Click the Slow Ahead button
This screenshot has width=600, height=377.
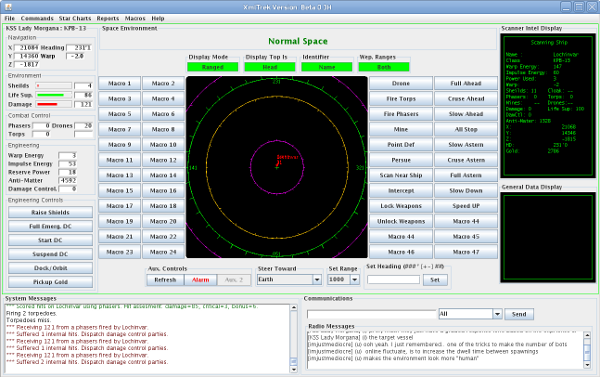coord(466,114)
